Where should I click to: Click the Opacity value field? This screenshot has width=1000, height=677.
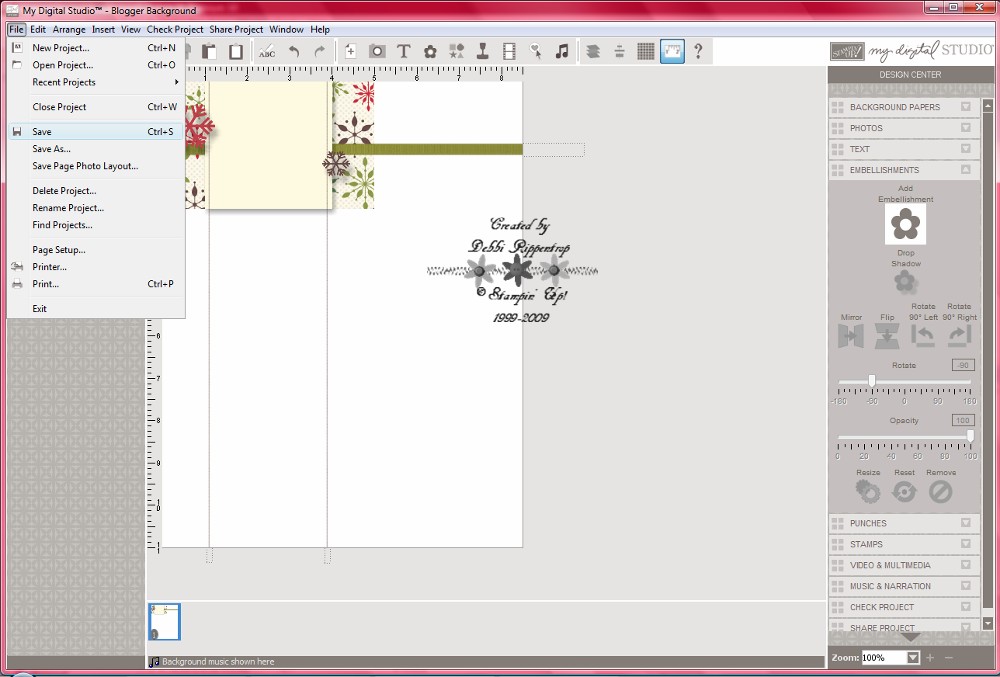point(963,420)
